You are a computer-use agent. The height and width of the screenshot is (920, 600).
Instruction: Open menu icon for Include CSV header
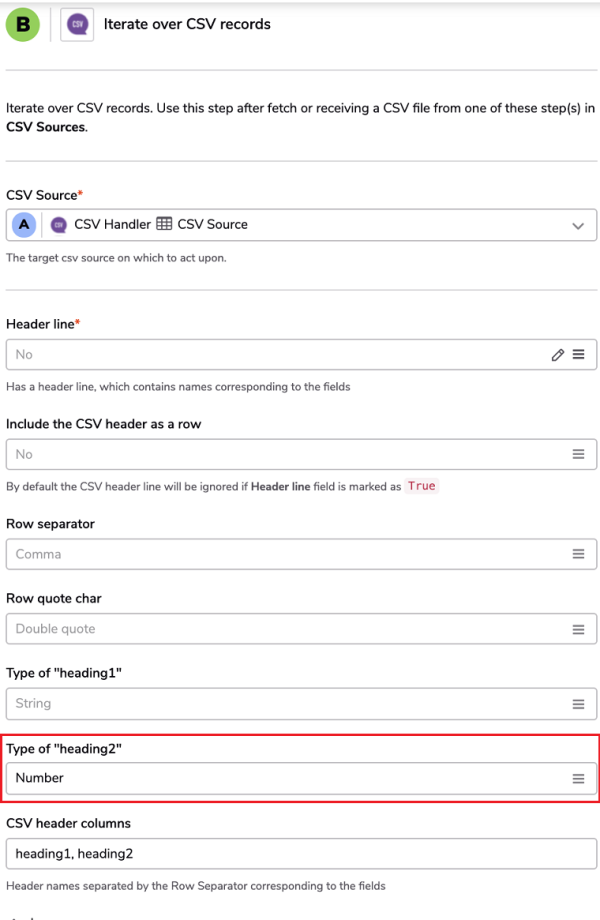(578, 454)
